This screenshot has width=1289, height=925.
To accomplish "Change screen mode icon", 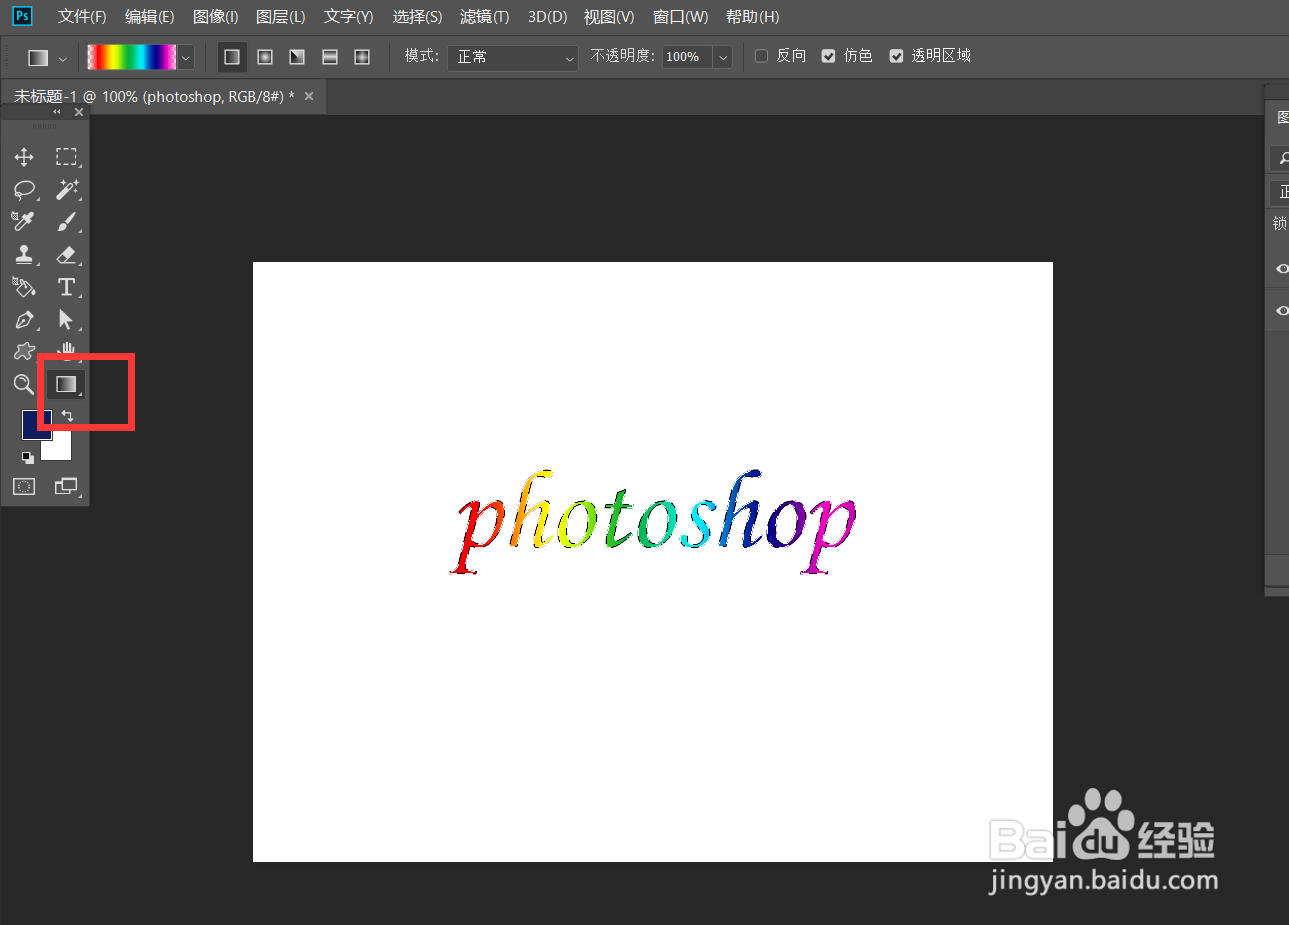I will 66,487.
